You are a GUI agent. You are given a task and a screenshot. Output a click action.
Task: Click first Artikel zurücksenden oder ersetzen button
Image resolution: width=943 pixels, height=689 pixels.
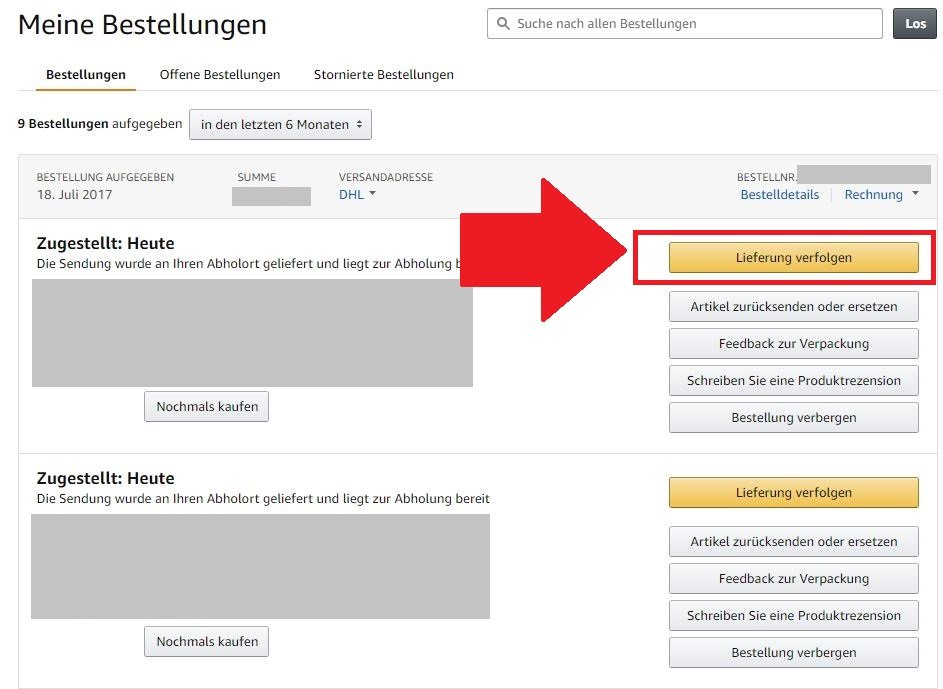pyautogui.click(x=793, y=307)
